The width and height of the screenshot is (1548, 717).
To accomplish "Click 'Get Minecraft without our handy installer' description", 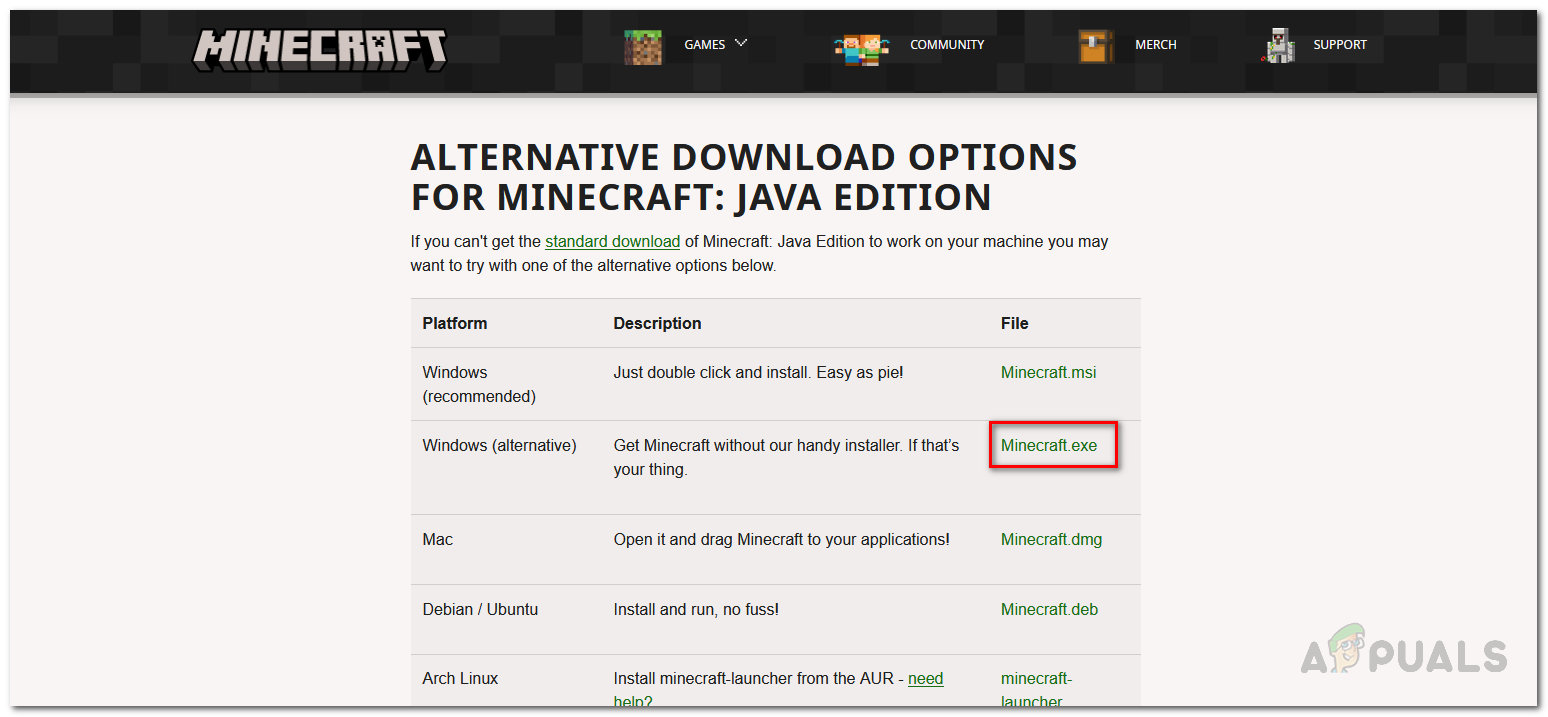I will 786,457.
